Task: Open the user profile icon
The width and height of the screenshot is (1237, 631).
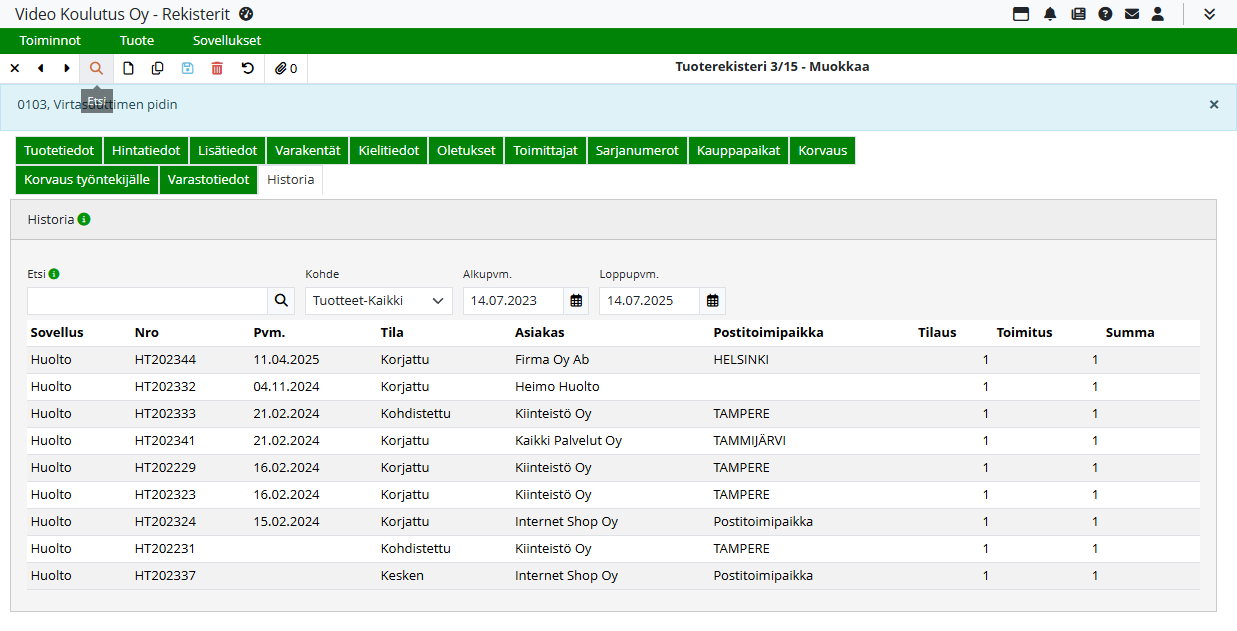Action: point(1158,14)
